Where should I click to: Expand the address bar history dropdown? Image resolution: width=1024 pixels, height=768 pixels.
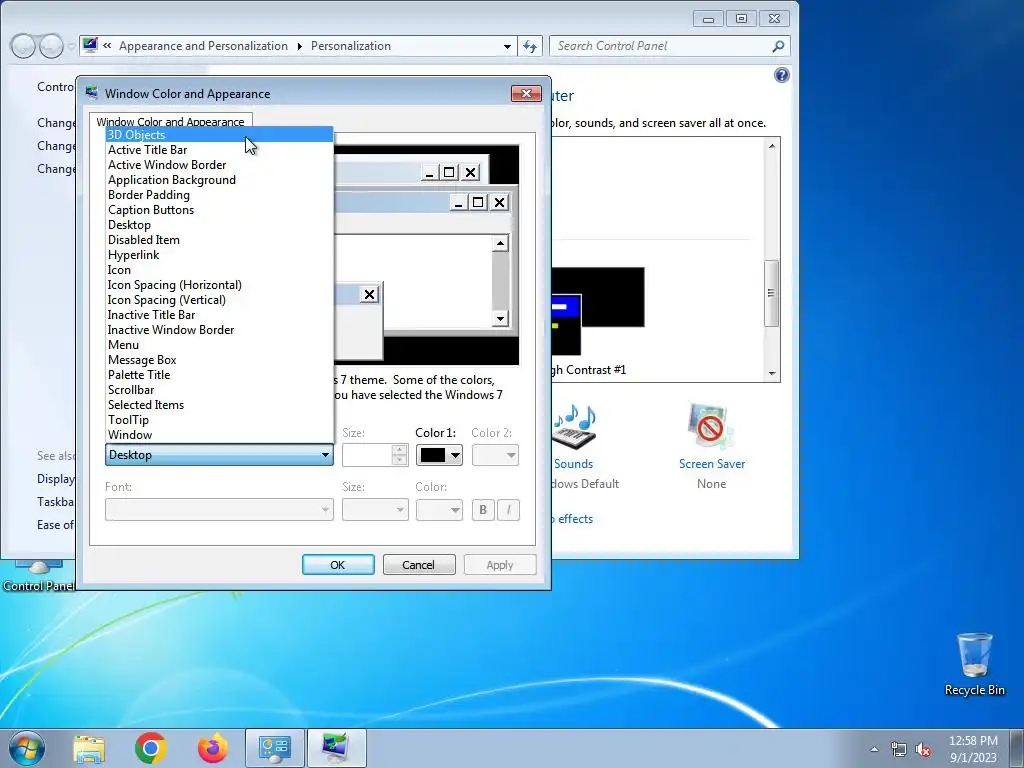[507, 46]
